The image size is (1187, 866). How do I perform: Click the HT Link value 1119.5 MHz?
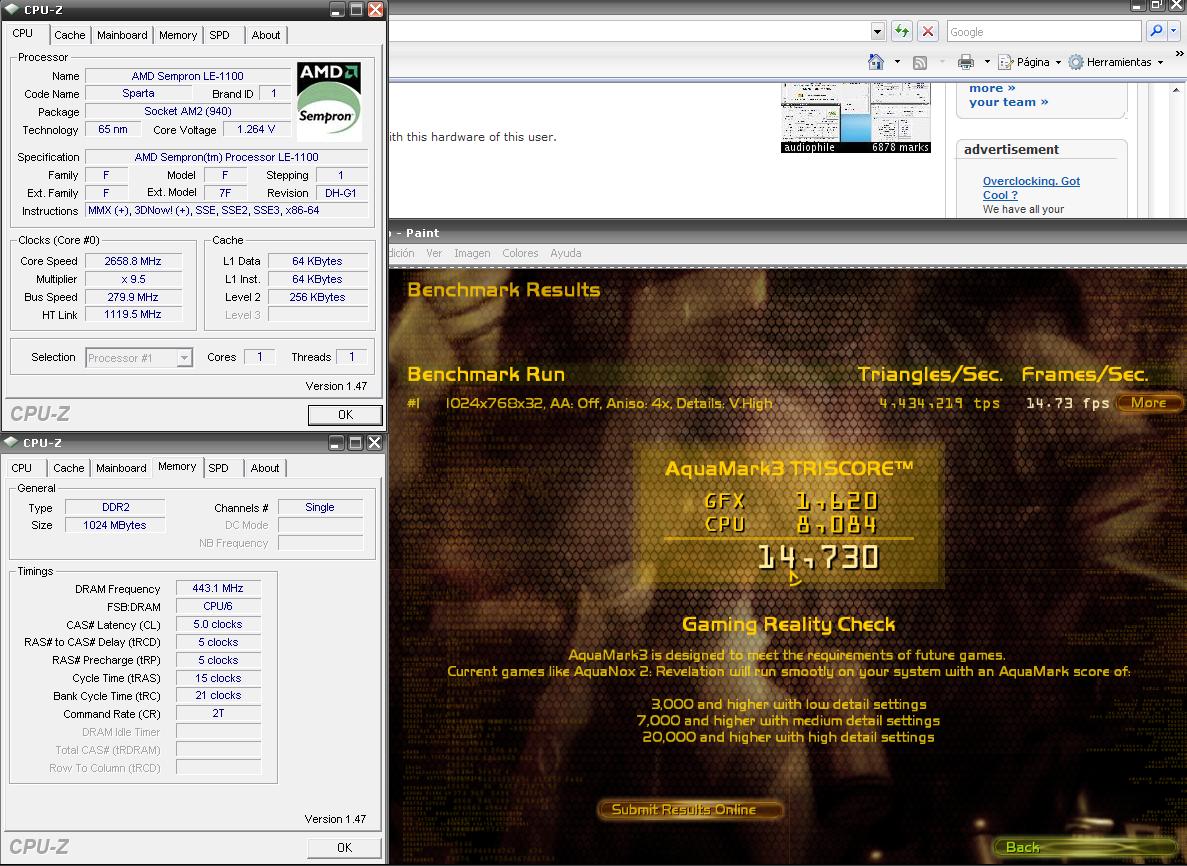coord(133,314)
